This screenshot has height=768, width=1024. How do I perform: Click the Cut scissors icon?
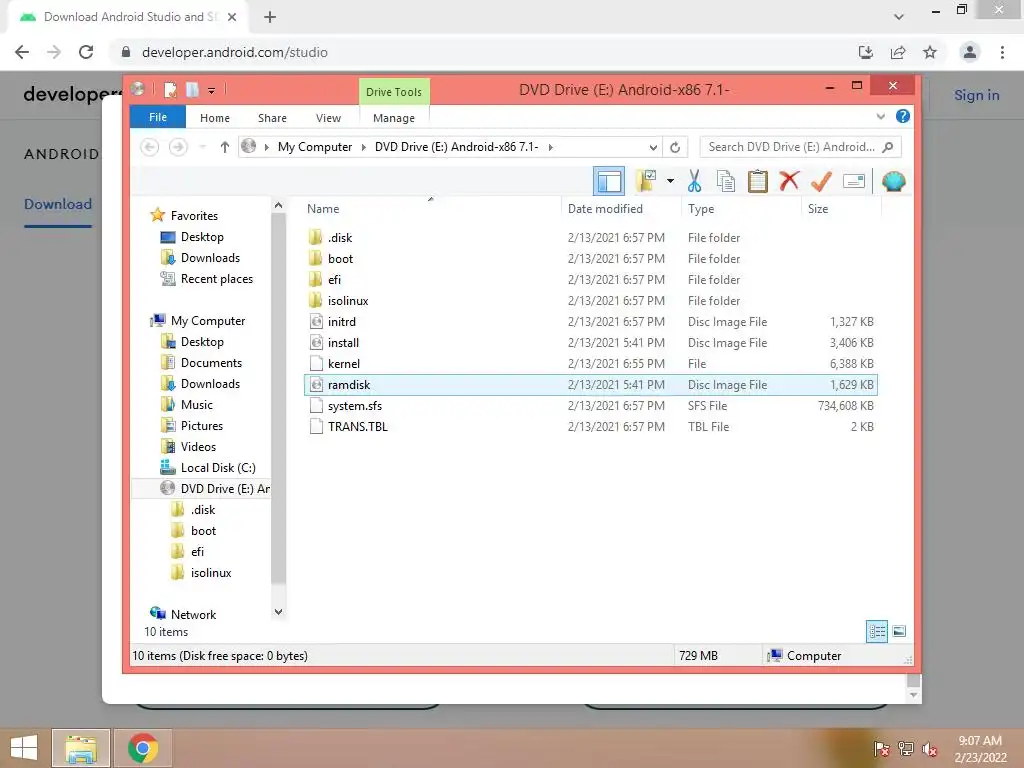tap(694, 181)
